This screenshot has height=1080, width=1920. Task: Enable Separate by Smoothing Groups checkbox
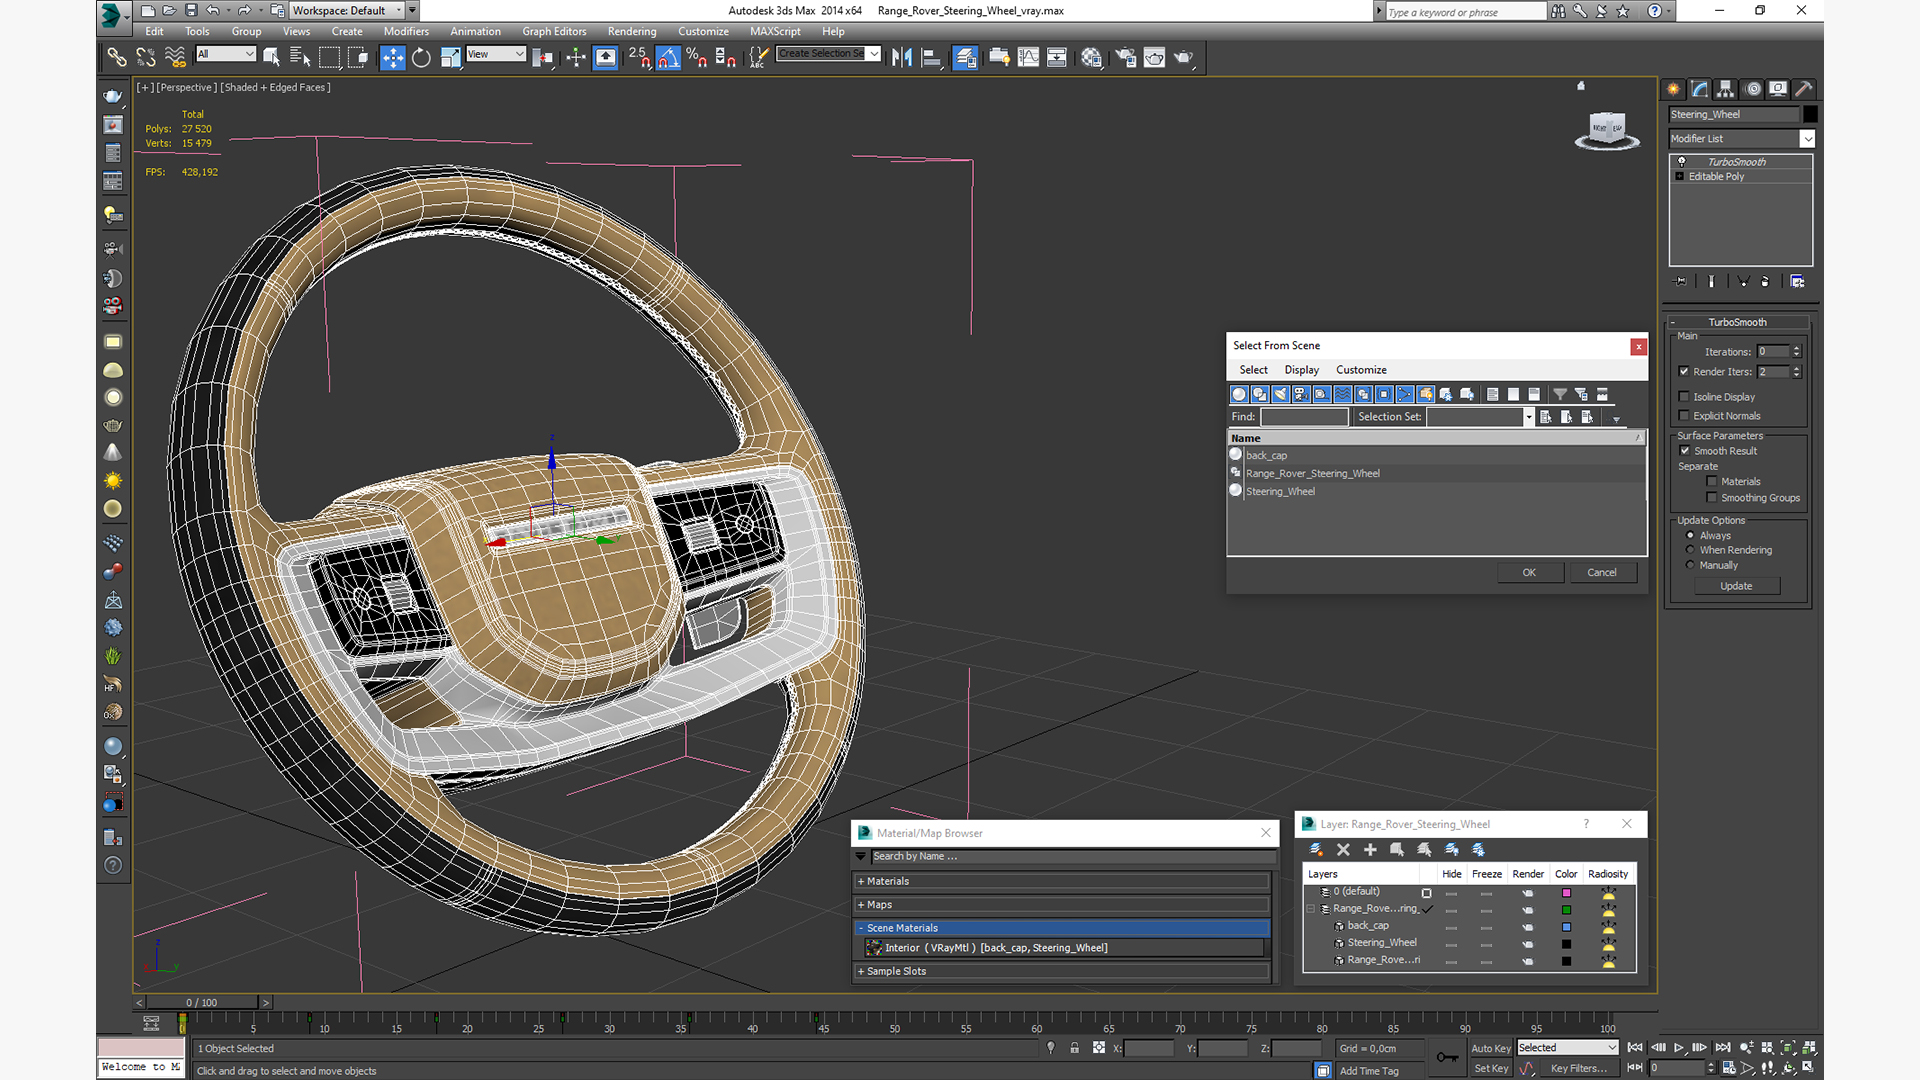[x=1712, y=498]
